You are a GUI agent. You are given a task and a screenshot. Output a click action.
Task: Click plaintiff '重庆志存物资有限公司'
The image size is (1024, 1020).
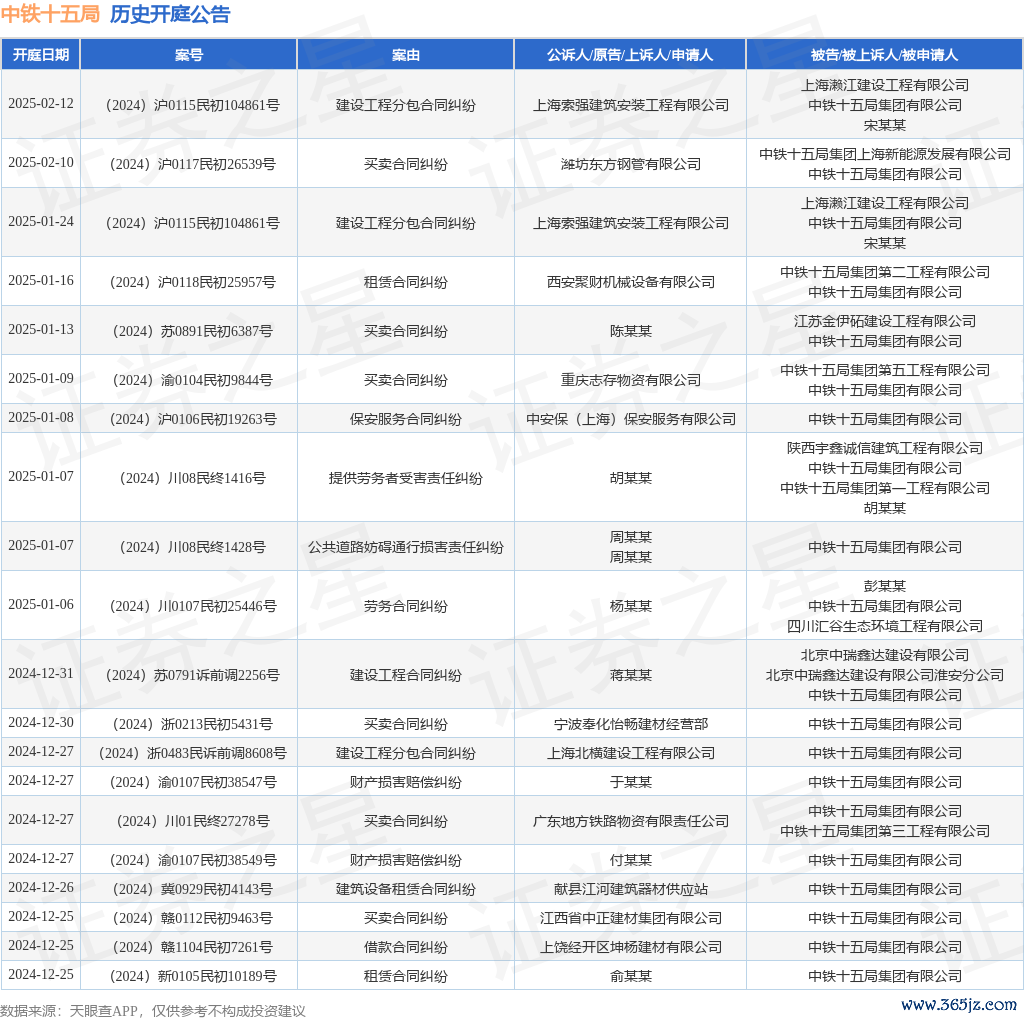point(630,380)
